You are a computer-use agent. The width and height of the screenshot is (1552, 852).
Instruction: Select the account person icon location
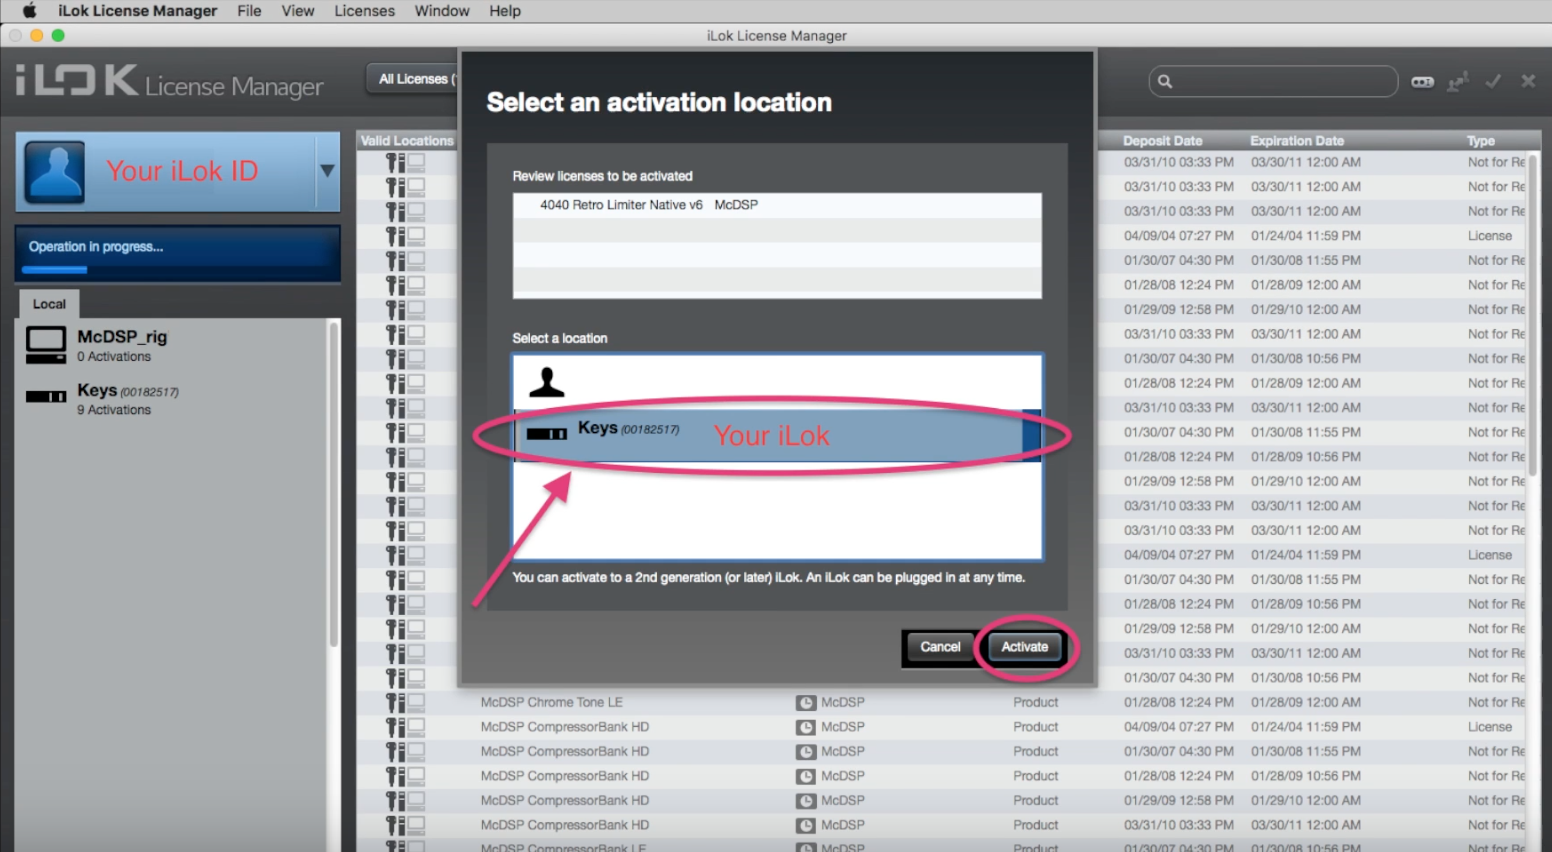coord(547,382)
